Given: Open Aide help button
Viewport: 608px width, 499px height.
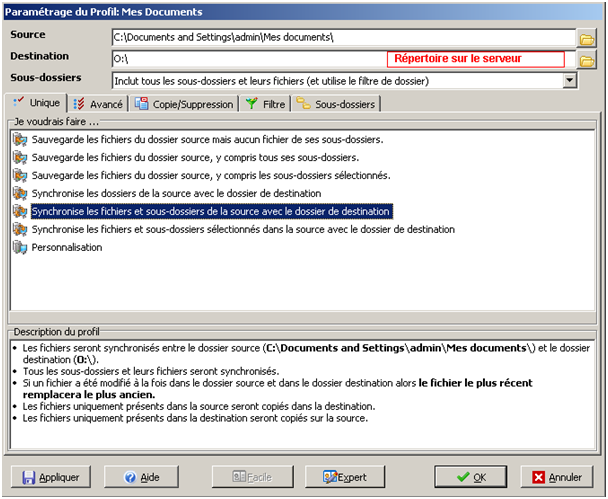Looking at the screenshot, I should (141, 477).
